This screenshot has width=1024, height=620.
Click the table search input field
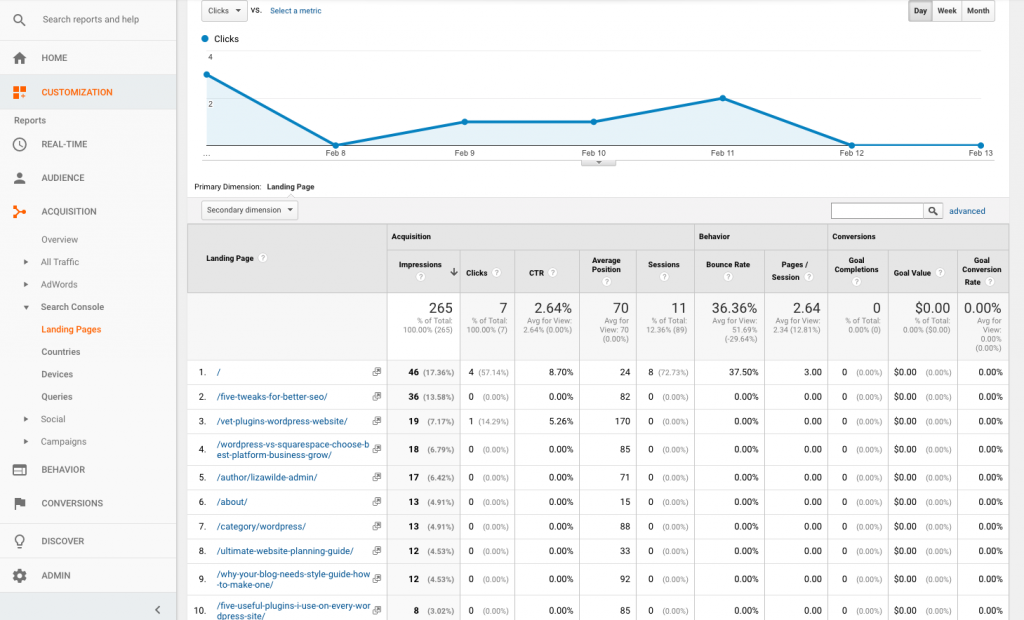[x=877, y=211]
